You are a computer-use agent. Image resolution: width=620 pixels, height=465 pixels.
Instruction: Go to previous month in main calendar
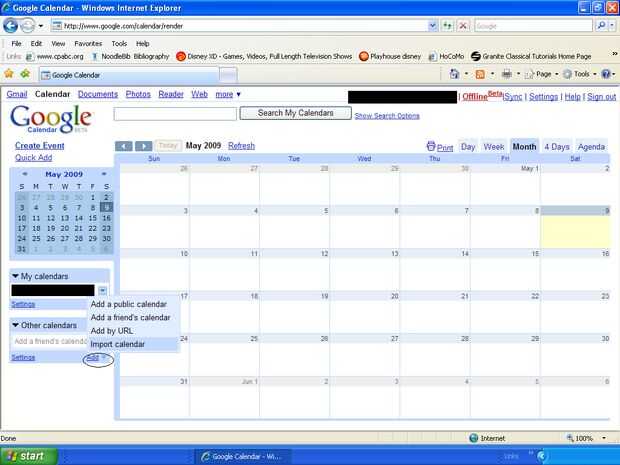point(123,146)
